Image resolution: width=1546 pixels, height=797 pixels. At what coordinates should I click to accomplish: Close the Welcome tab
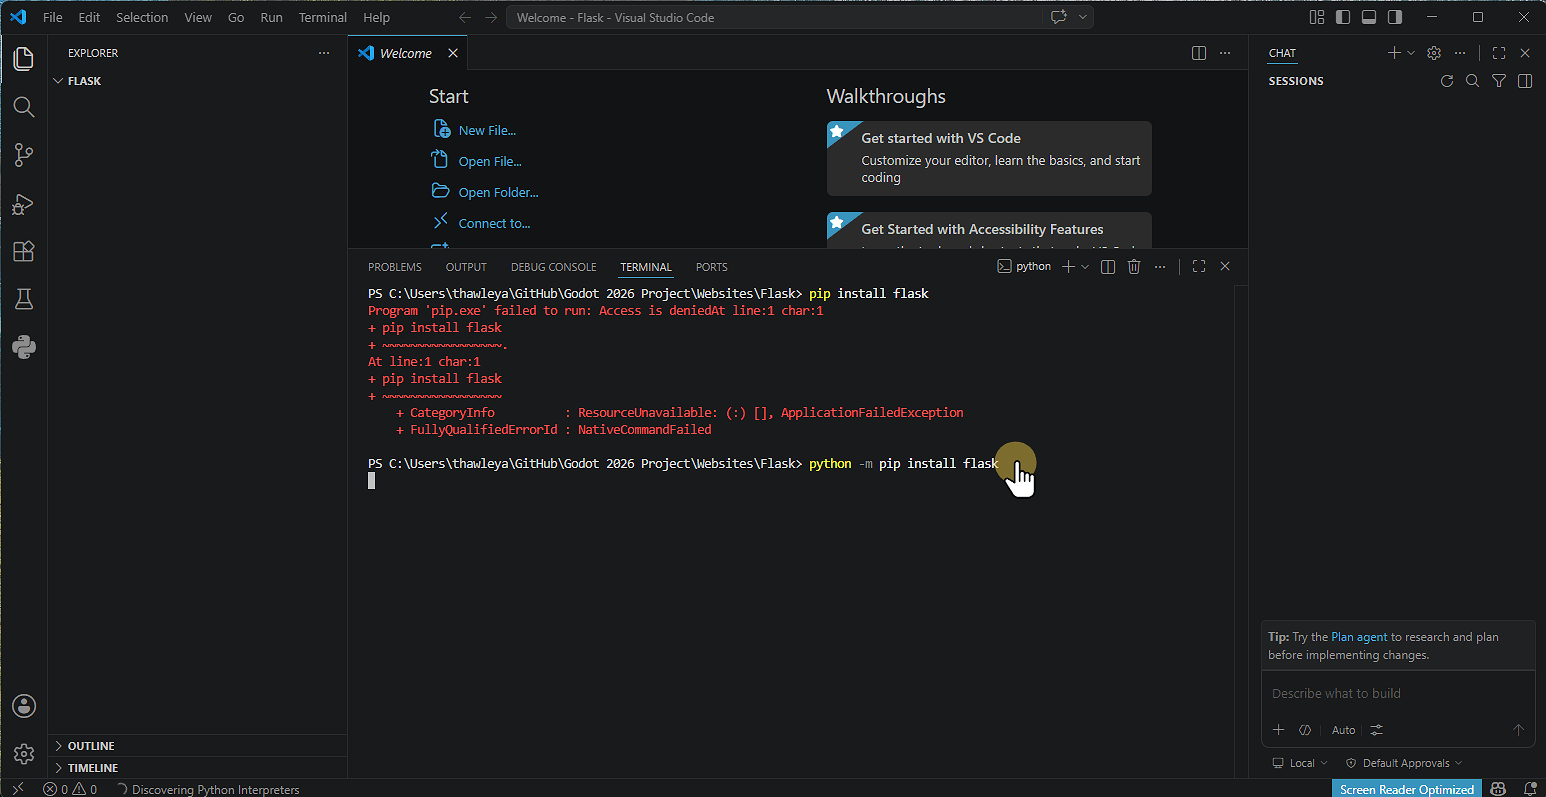453,53
